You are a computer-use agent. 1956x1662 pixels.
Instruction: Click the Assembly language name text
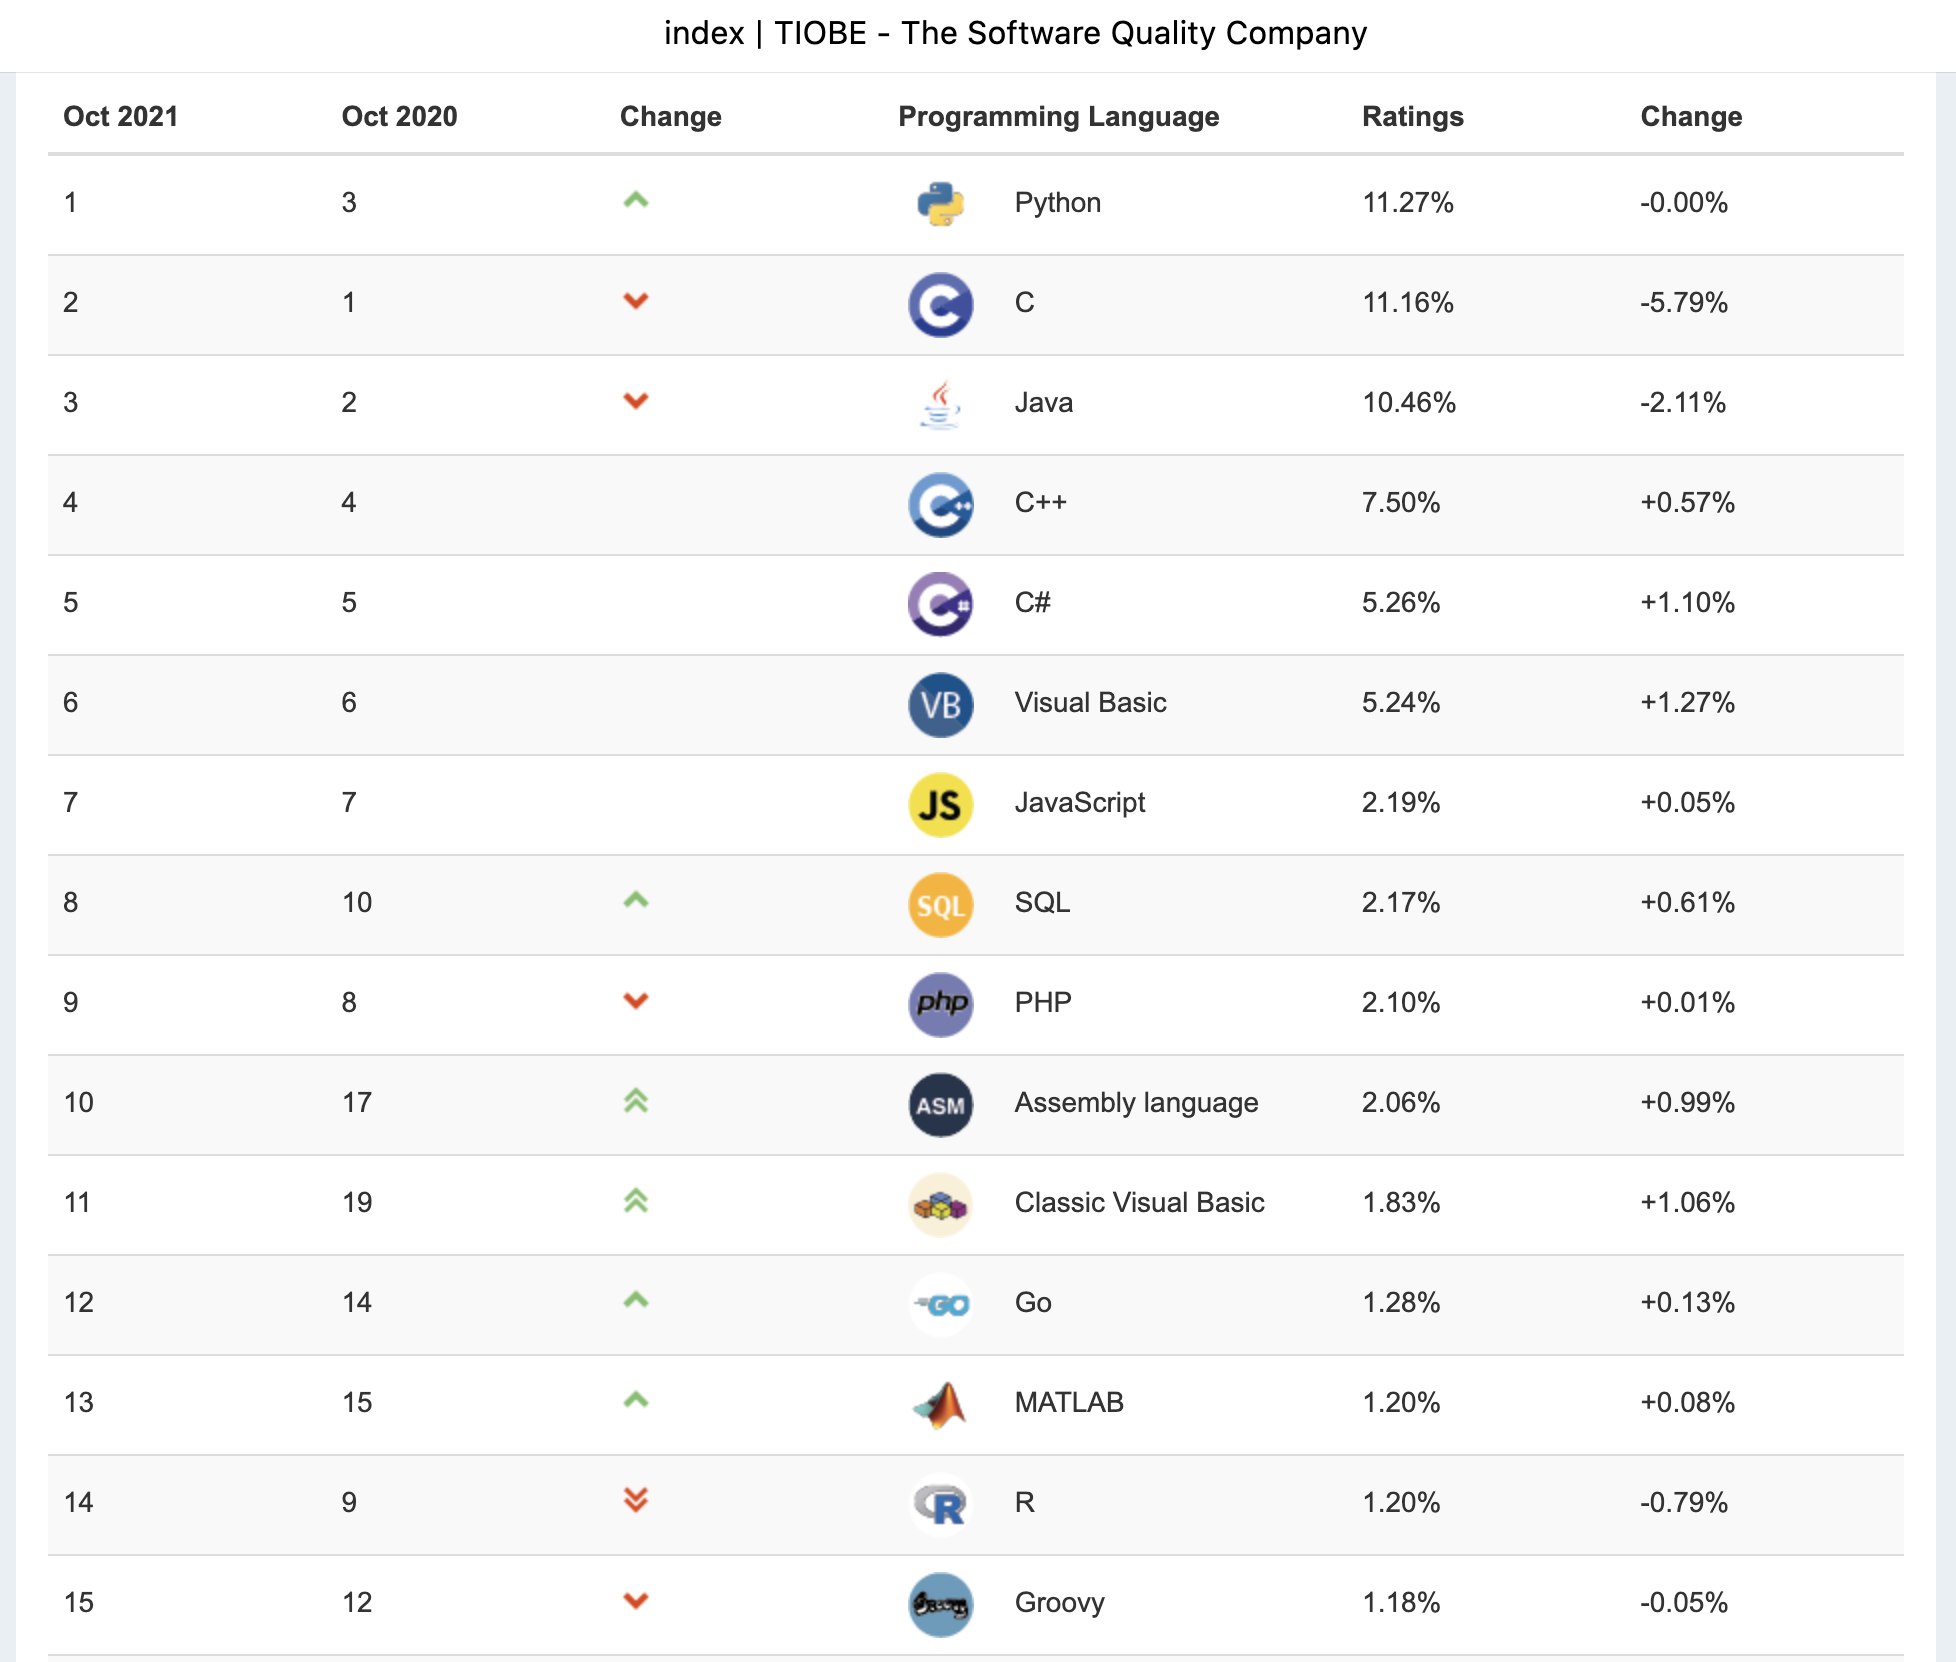[1136, 1102]
